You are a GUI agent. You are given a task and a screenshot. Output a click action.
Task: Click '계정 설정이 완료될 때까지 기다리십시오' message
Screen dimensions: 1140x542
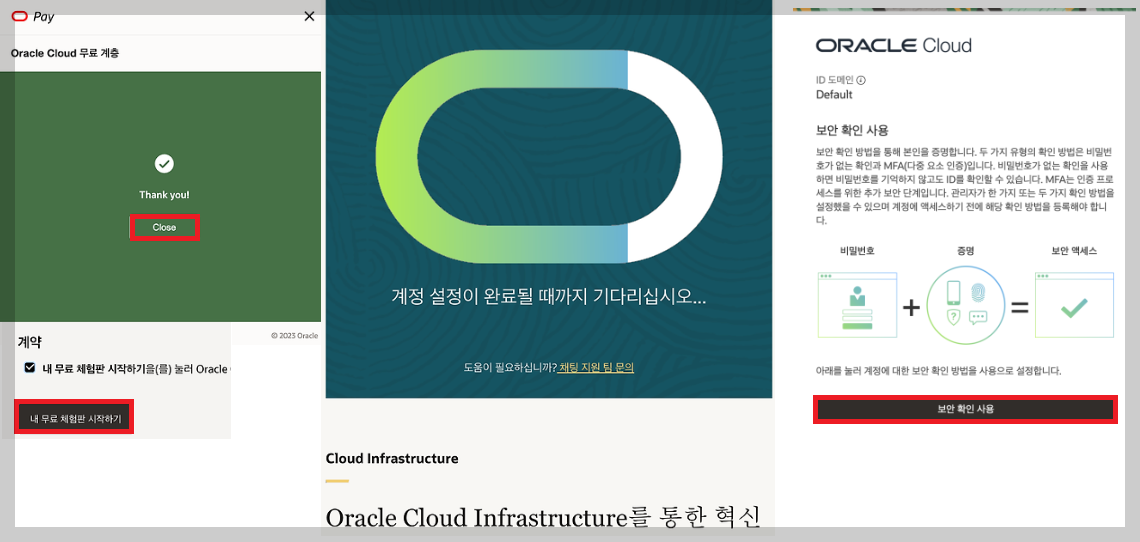[549, 296]
